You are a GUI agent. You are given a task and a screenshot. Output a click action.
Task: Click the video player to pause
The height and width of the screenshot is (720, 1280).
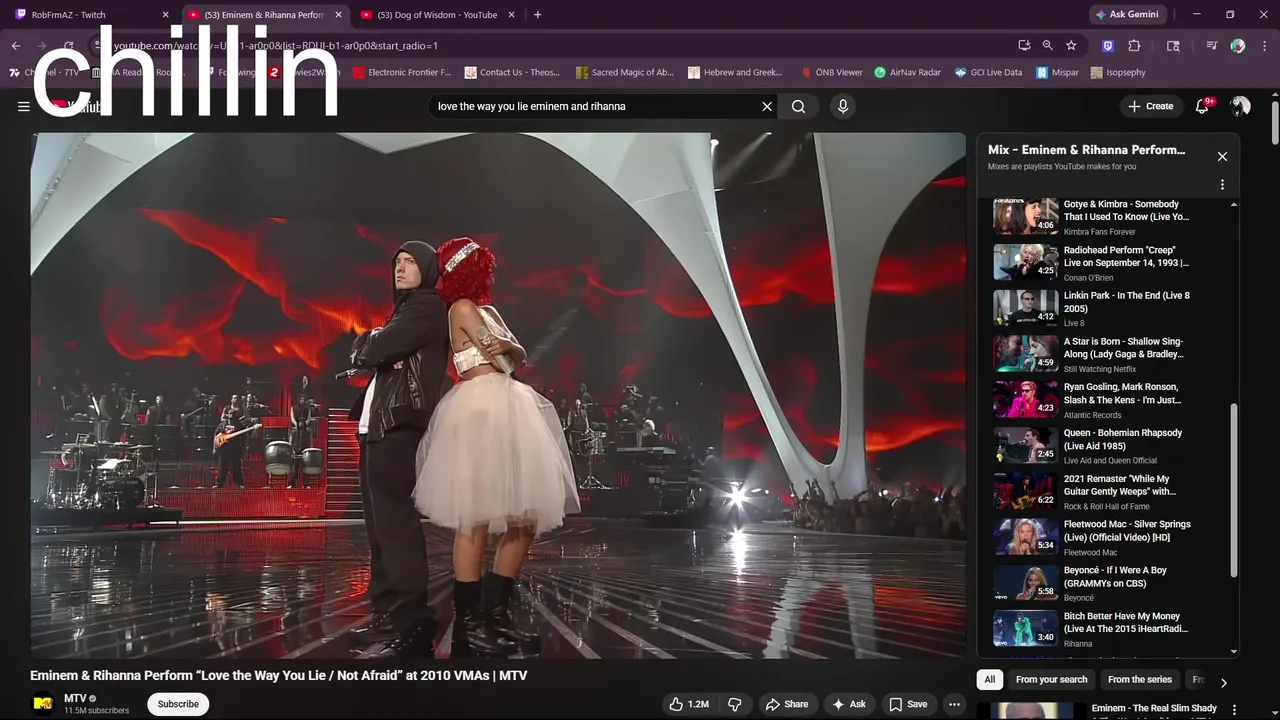pos(498,396)
